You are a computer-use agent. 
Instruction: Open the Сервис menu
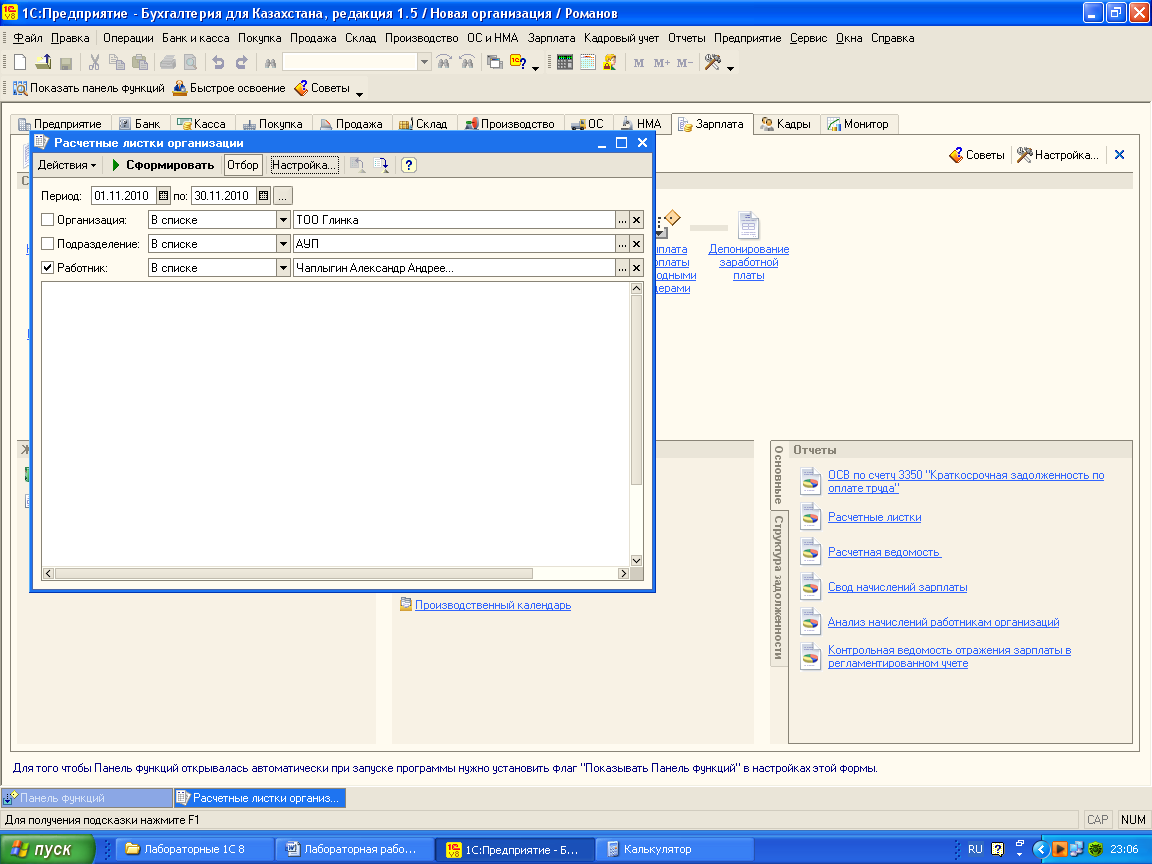[808, 38]
